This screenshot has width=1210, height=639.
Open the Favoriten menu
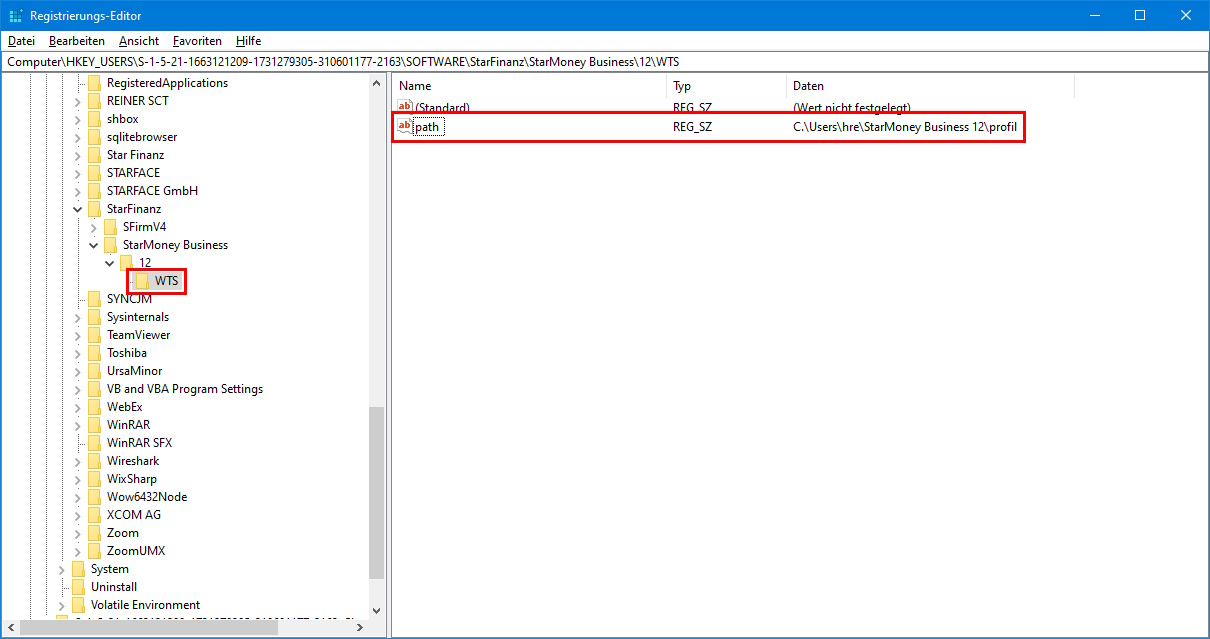[197, 41]
